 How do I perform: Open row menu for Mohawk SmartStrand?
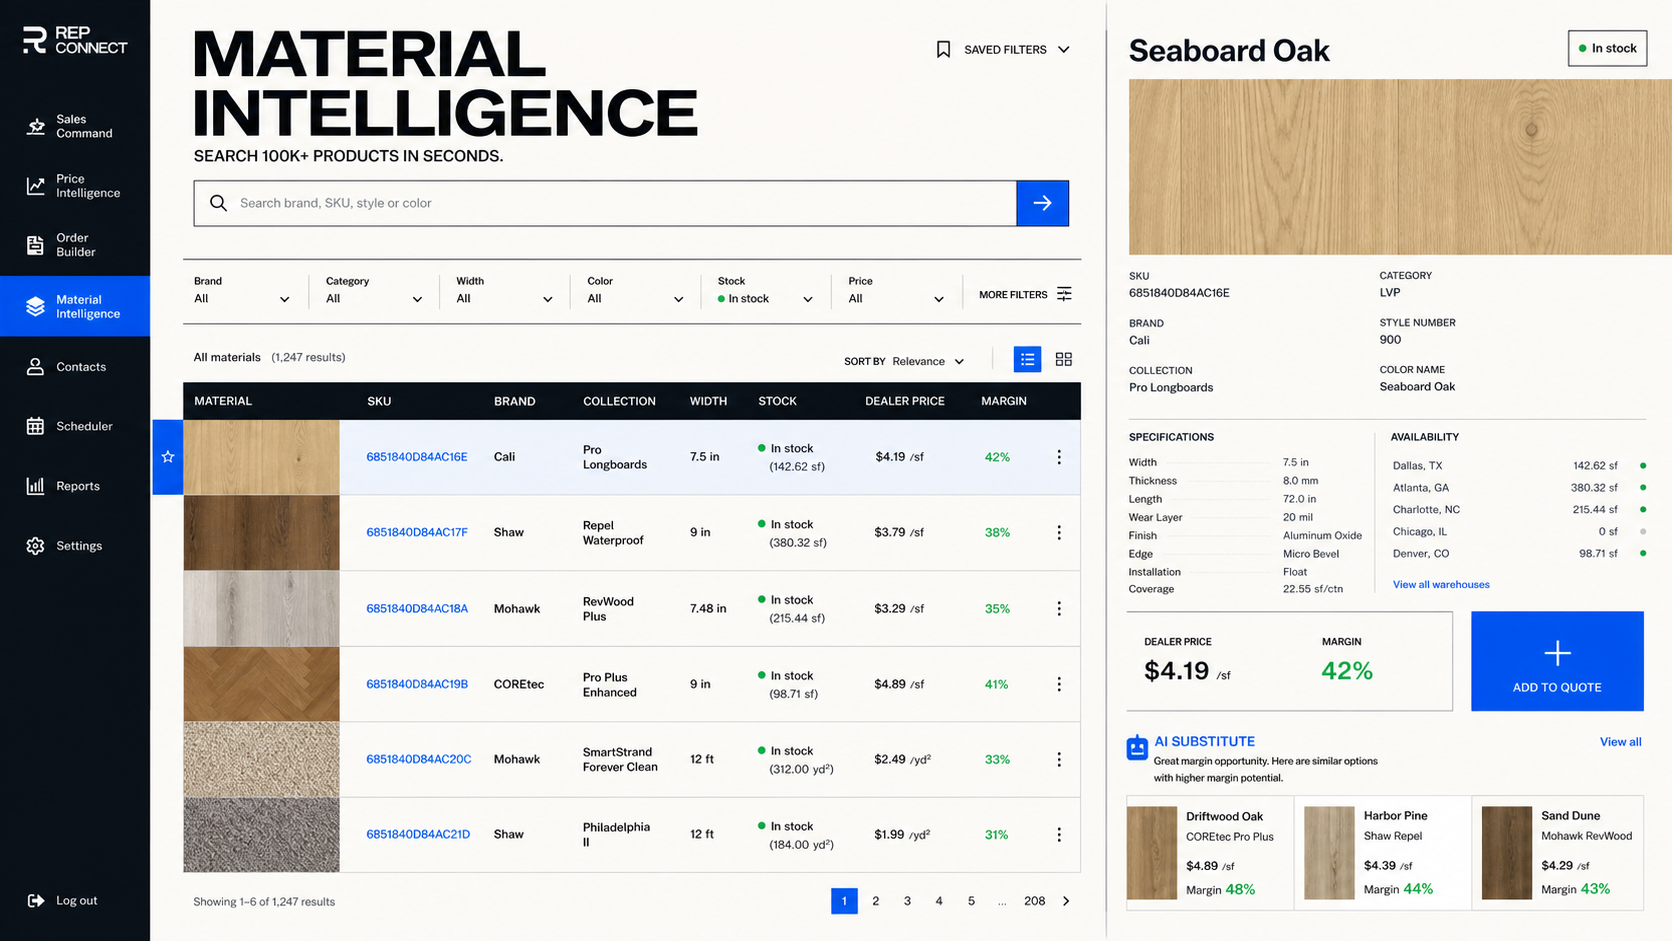[x=1059, y=760]
